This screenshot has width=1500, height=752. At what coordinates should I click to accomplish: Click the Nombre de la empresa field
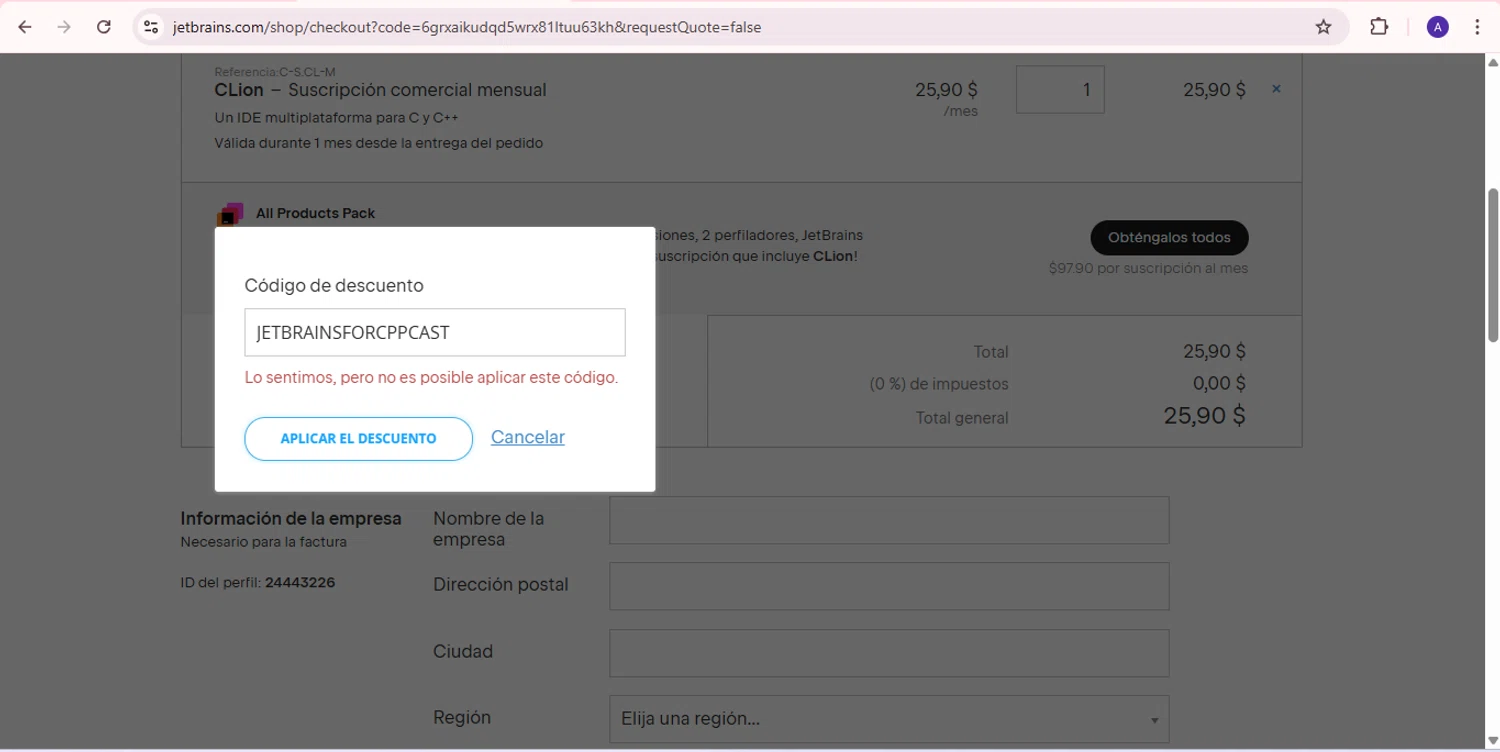(x=889, y=520)
